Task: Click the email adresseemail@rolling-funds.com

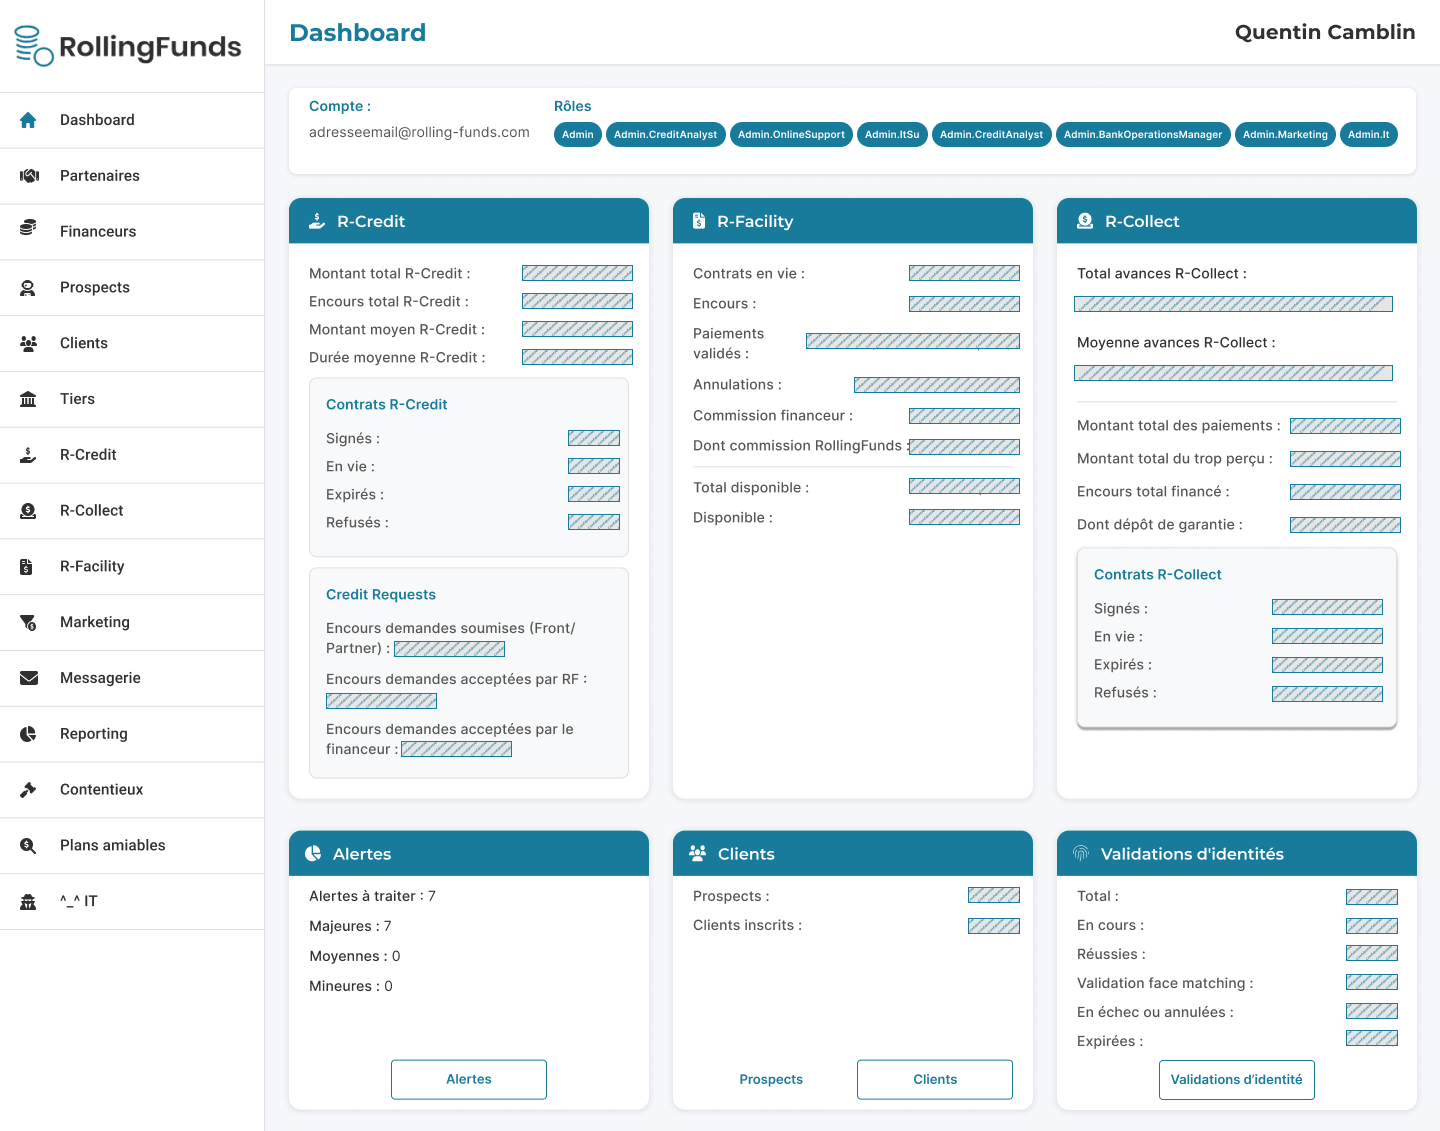Action: coord(419,132)
